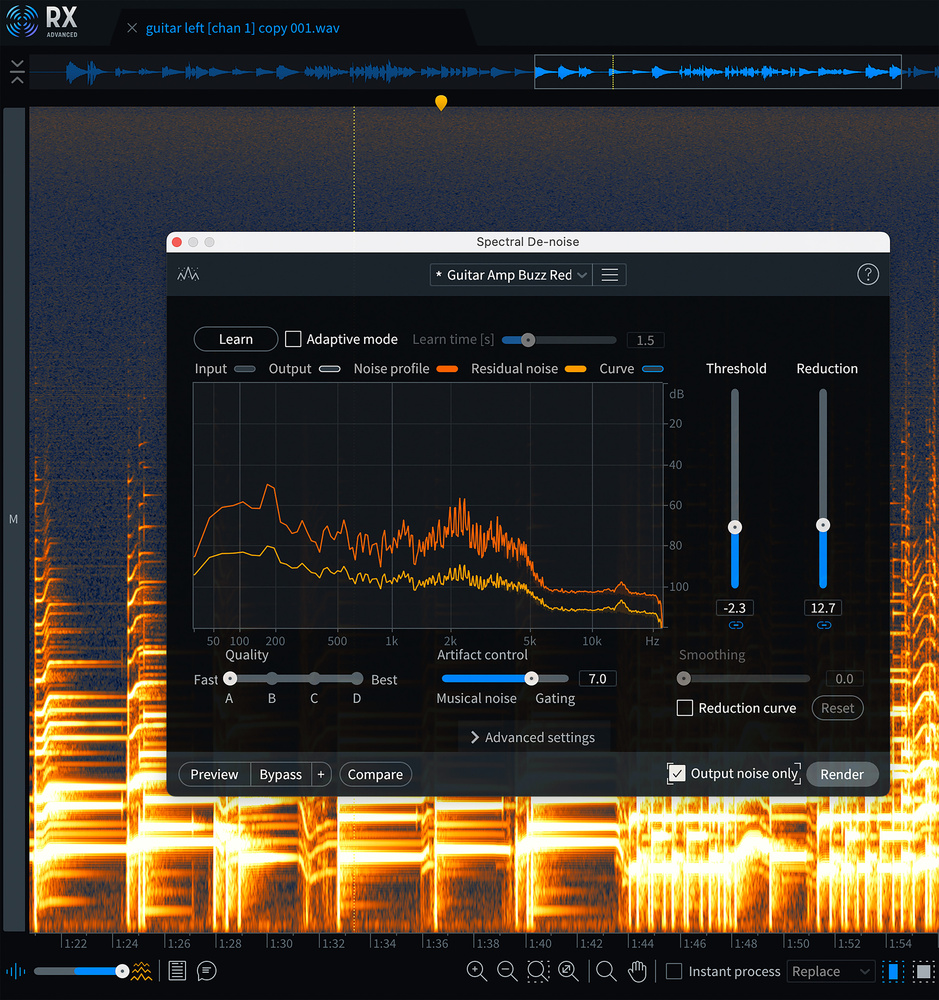Click the zoom in icon
This screenshot has width=939, height=1000.
[477, 971]
